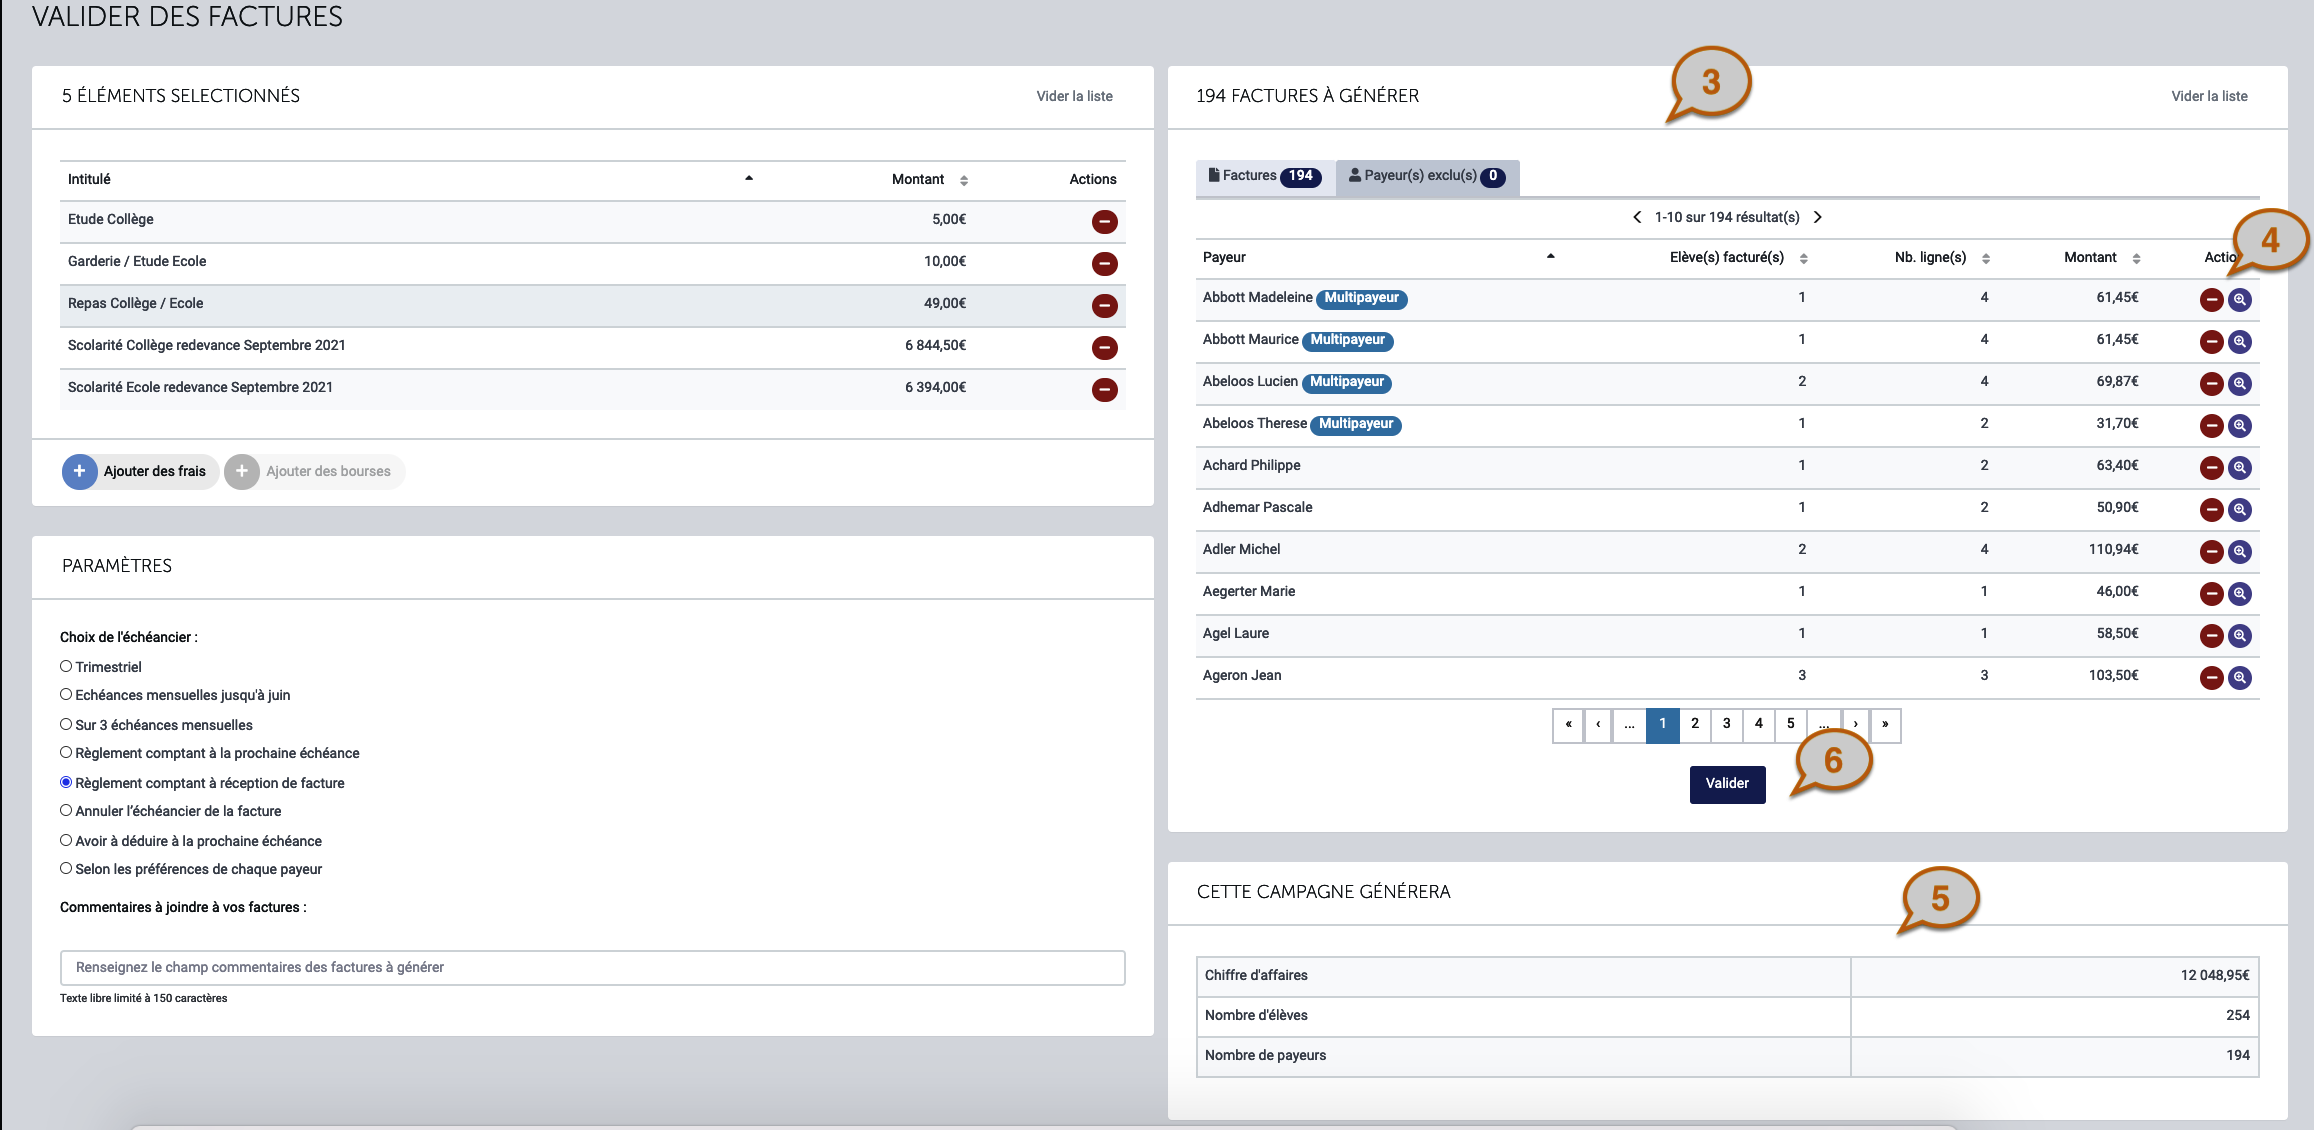This screenshot has height=1130, width=2314.
Task: Exclude payer Abbott Madeleine with minus icon
Action: pyautogui.click(x=2211, y=299)
